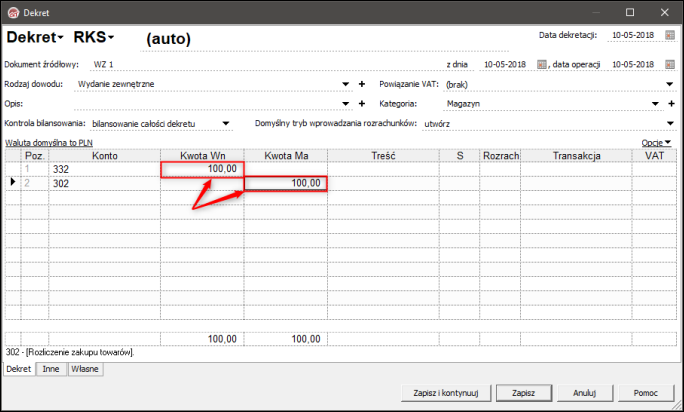Click the Kwota Ma column header
Image resolution: width=684 pixels, height=412 pixels.
point(286,155)
